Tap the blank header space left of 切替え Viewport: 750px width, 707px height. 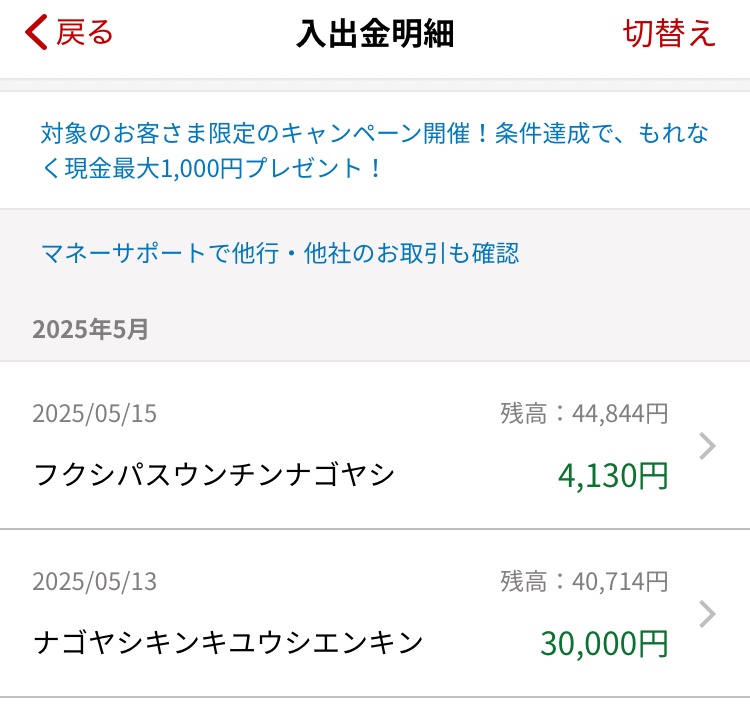point(540,33)
